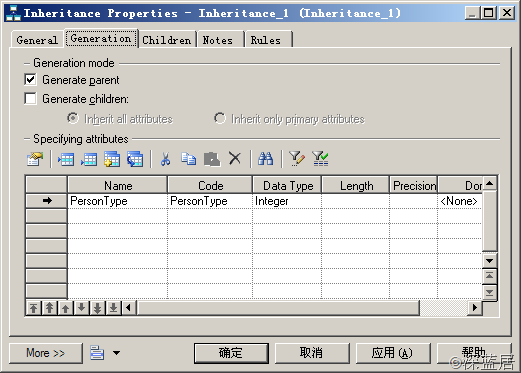Click vertical scrollbar down arrow of grid

click(x=489, y=260)
